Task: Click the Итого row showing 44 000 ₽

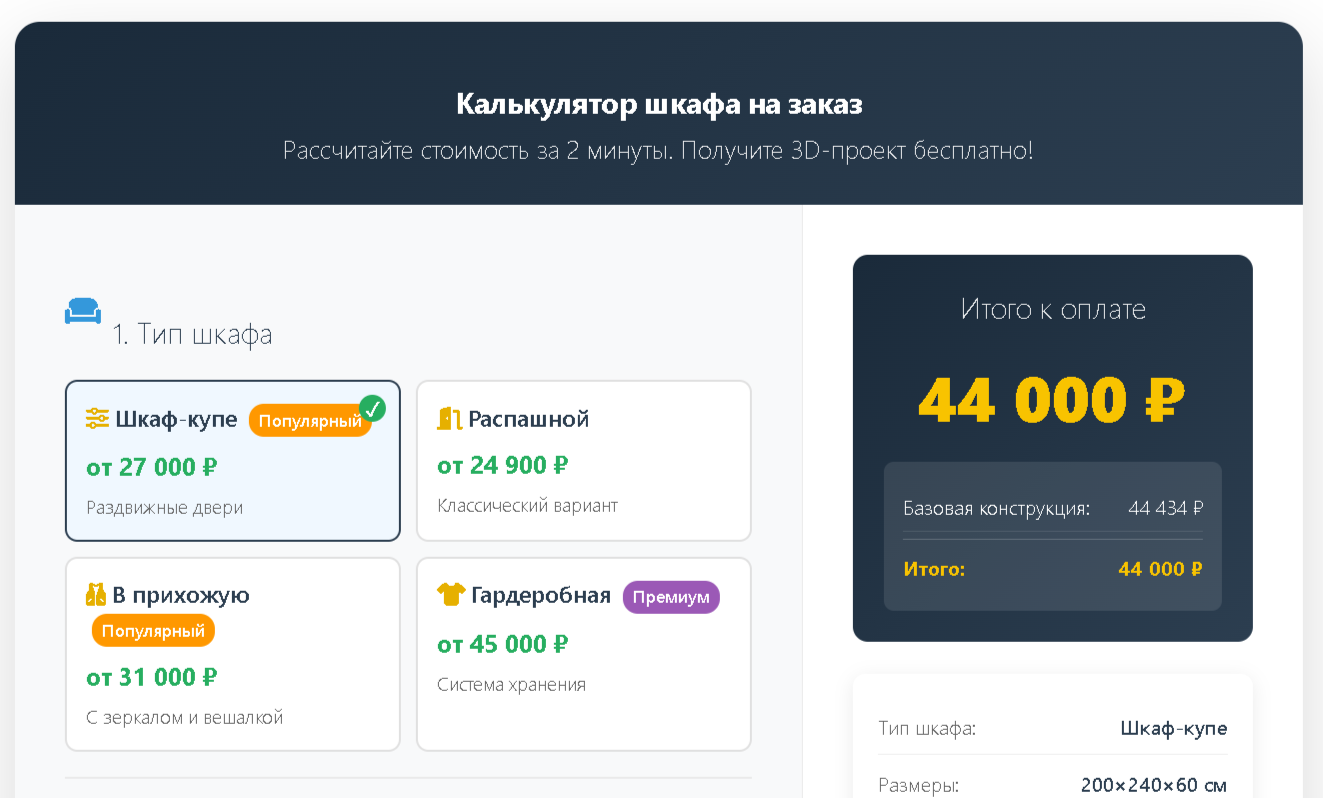Action: click(1051, 568)
